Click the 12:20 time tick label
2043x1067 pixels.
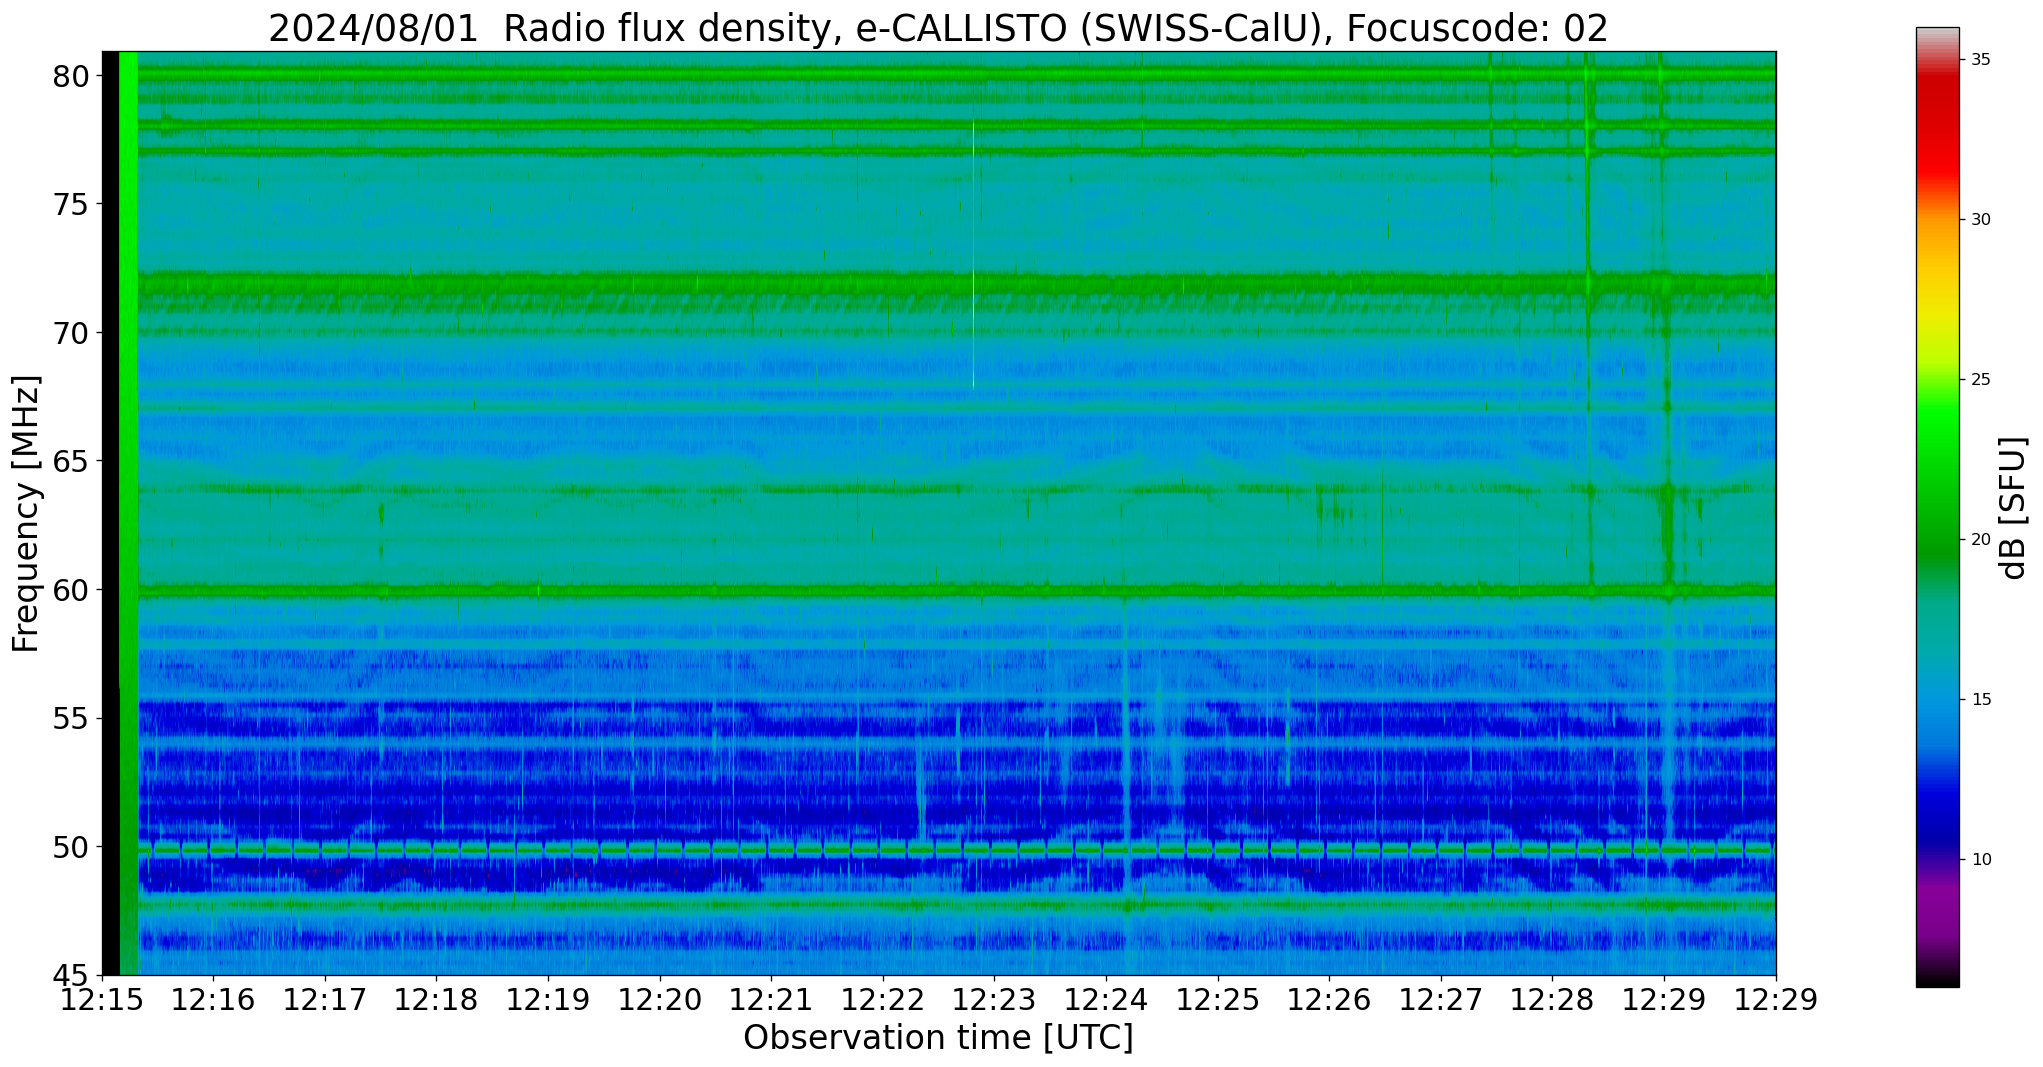tap(660, 1000)
